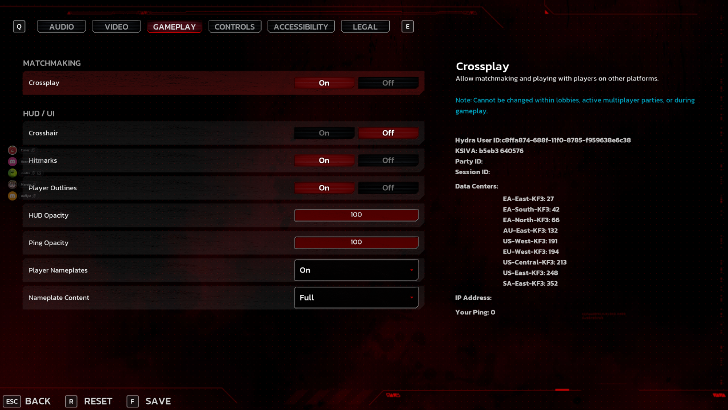
Task: Click the EA-East-KF3: 27 entry
Action: pos(528,199)
